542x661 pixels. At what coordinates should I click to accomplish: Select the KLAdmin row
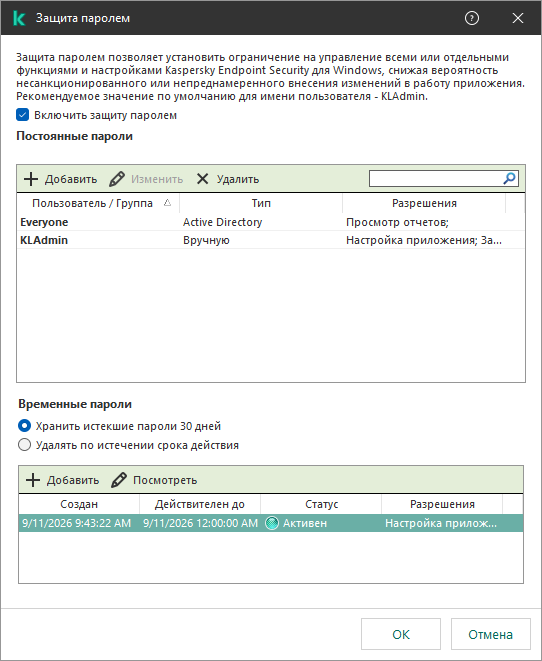tap(271, 240)
